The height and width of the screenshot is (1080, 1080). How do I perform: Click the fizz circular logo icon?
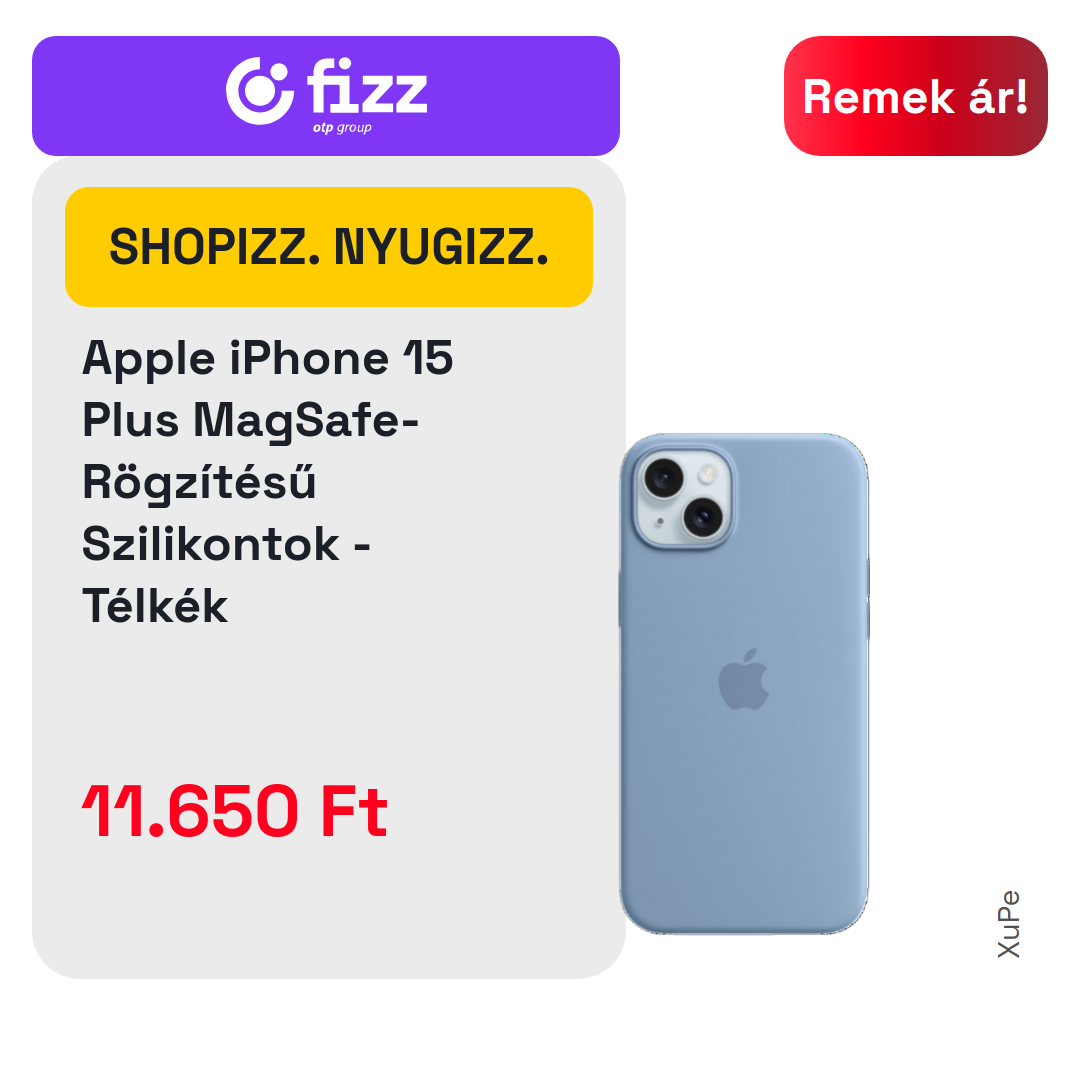tap(260, 91)
